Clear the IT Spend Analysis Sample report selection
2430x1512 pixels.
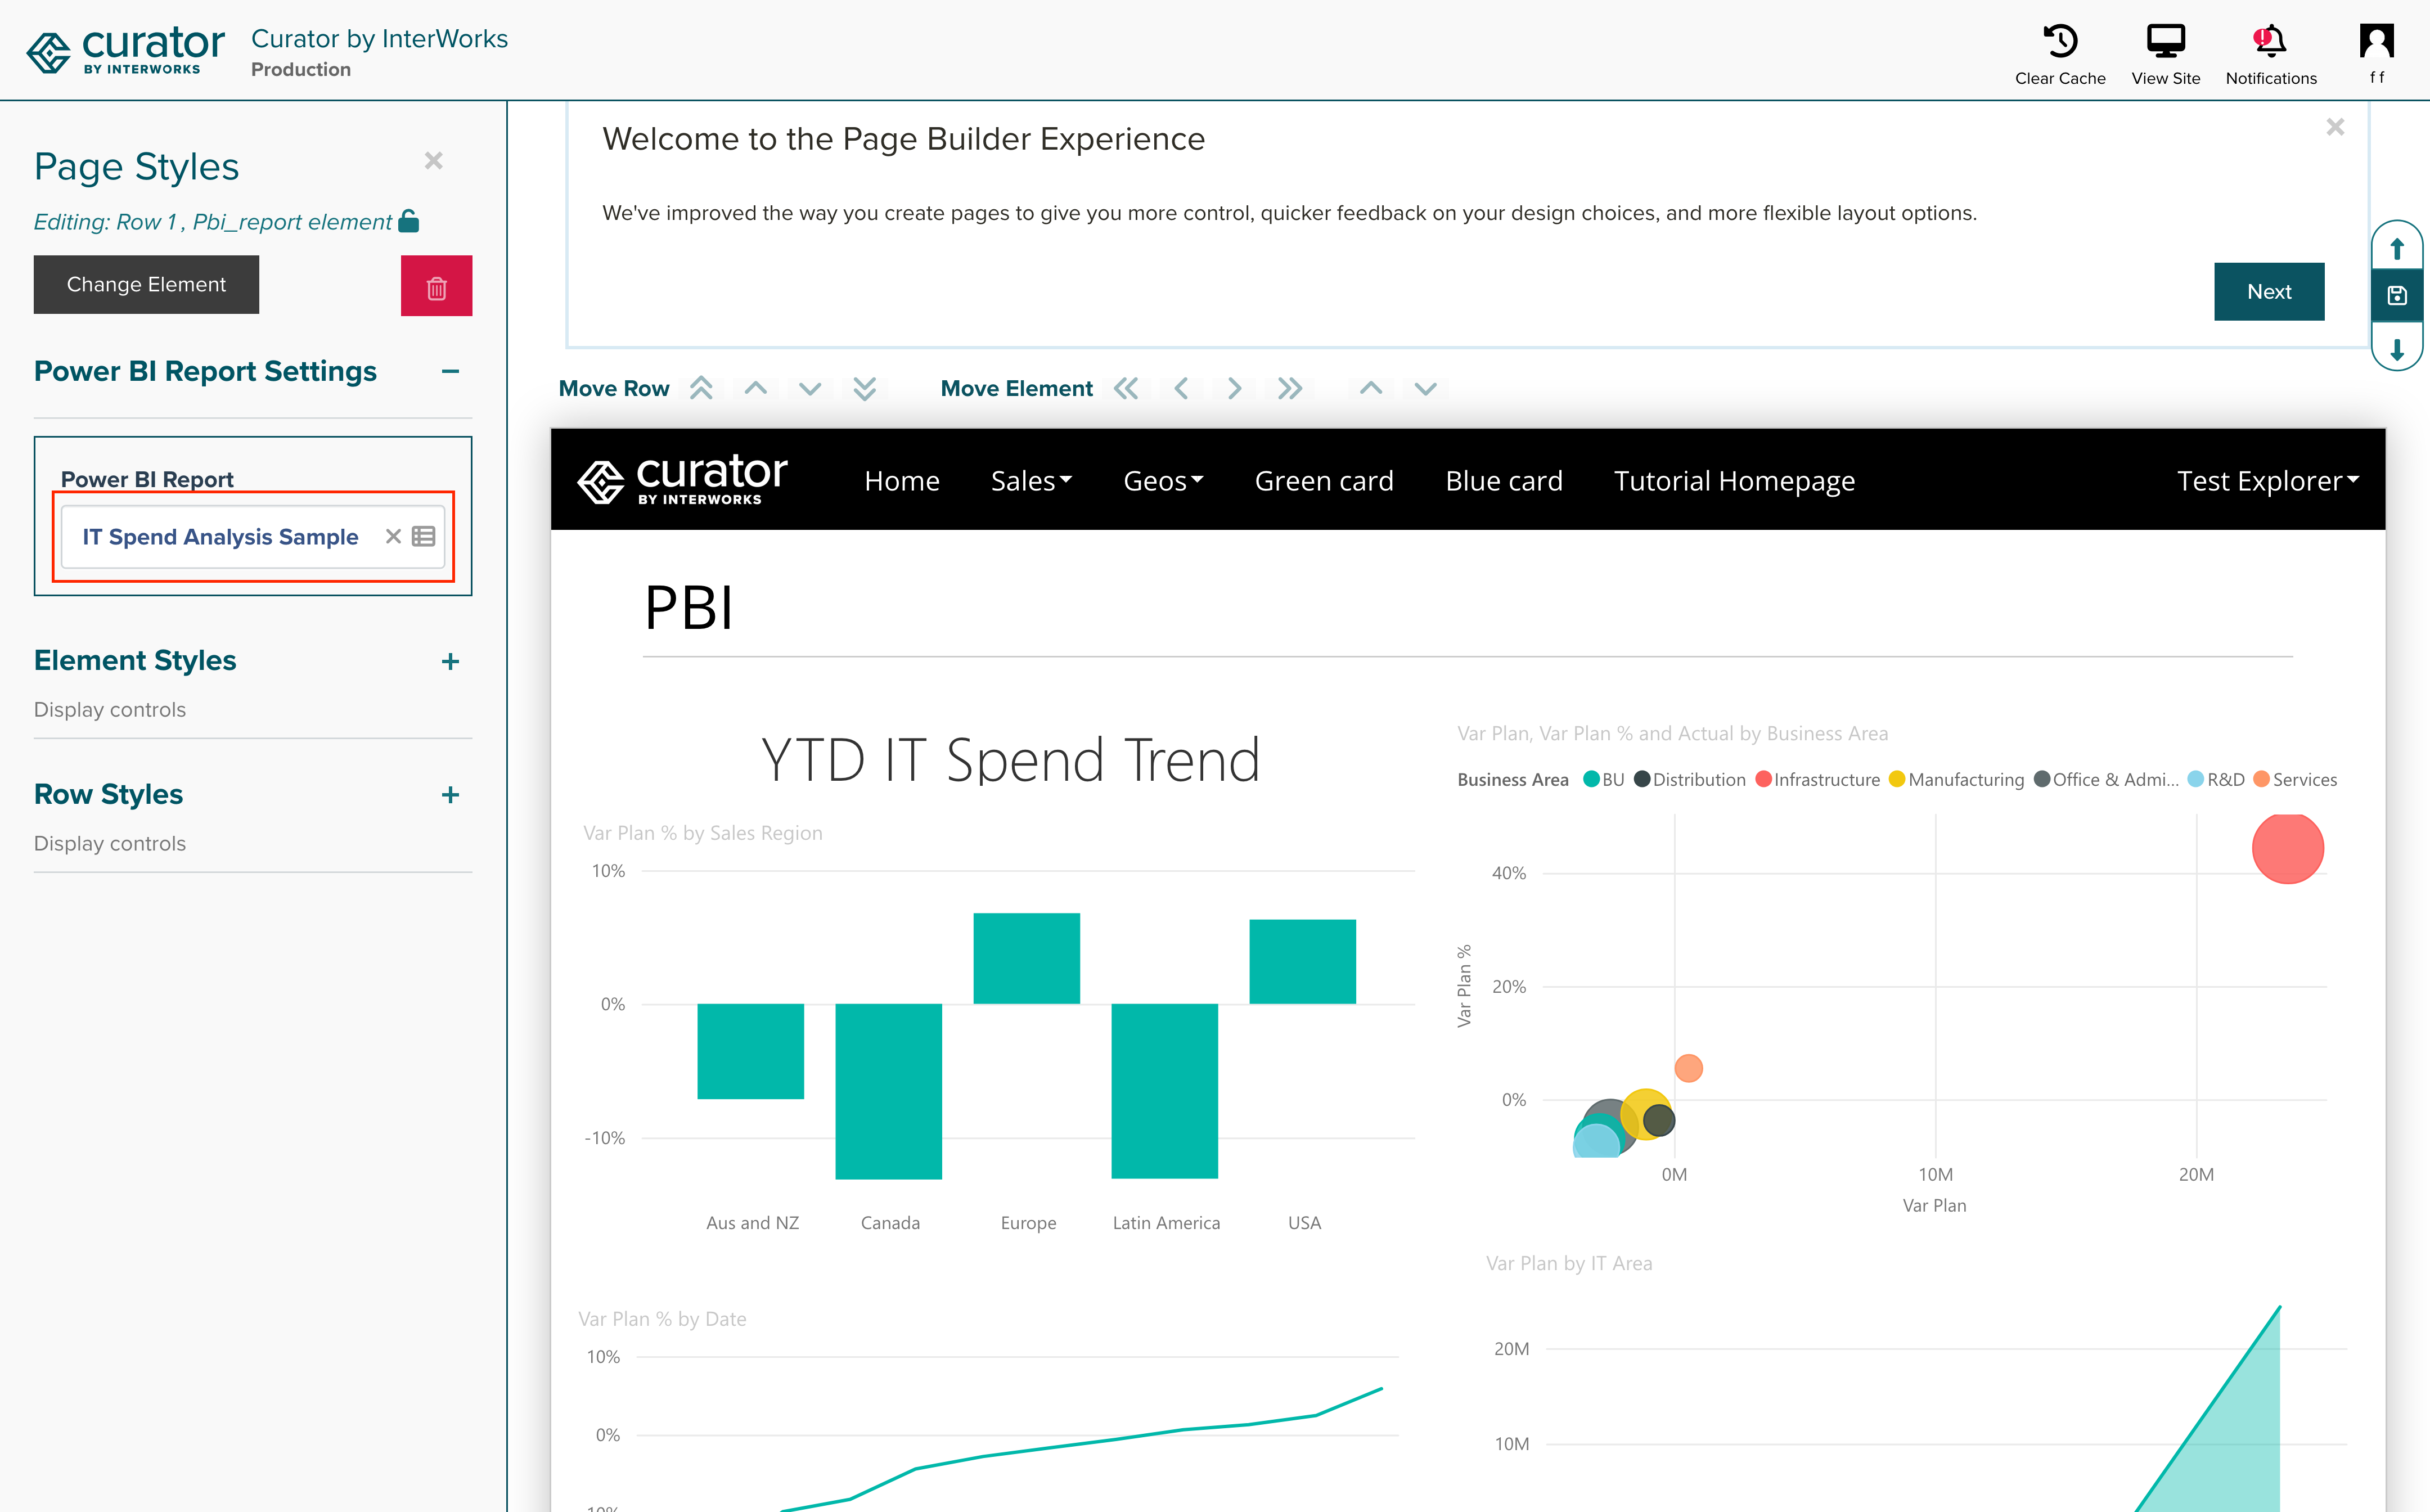(393, 536)
